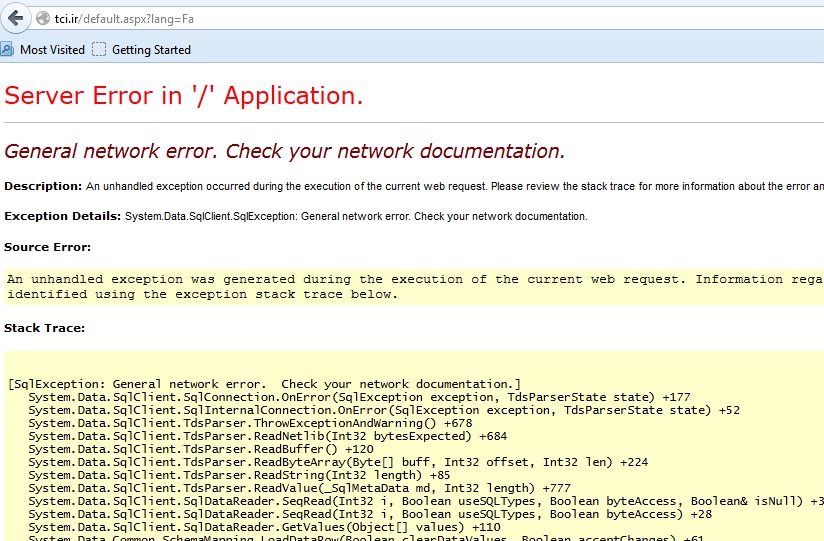Click the SqlDataReader.GetValues stack trace line
This screenshot has width=824, height=541.
coord(264,527)
